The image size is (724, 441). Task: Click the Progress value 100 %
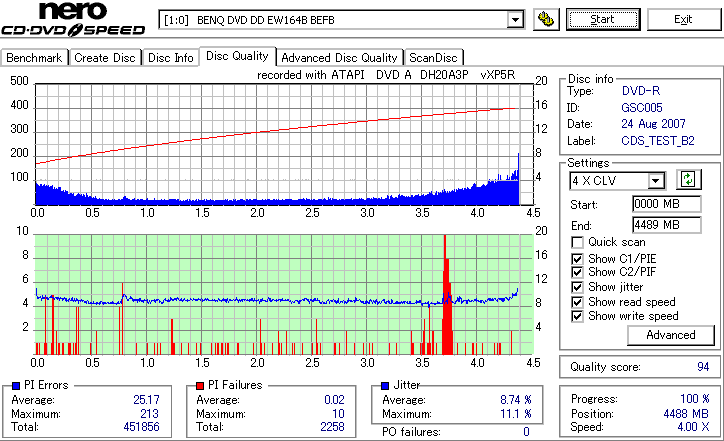tap(695, 399)
